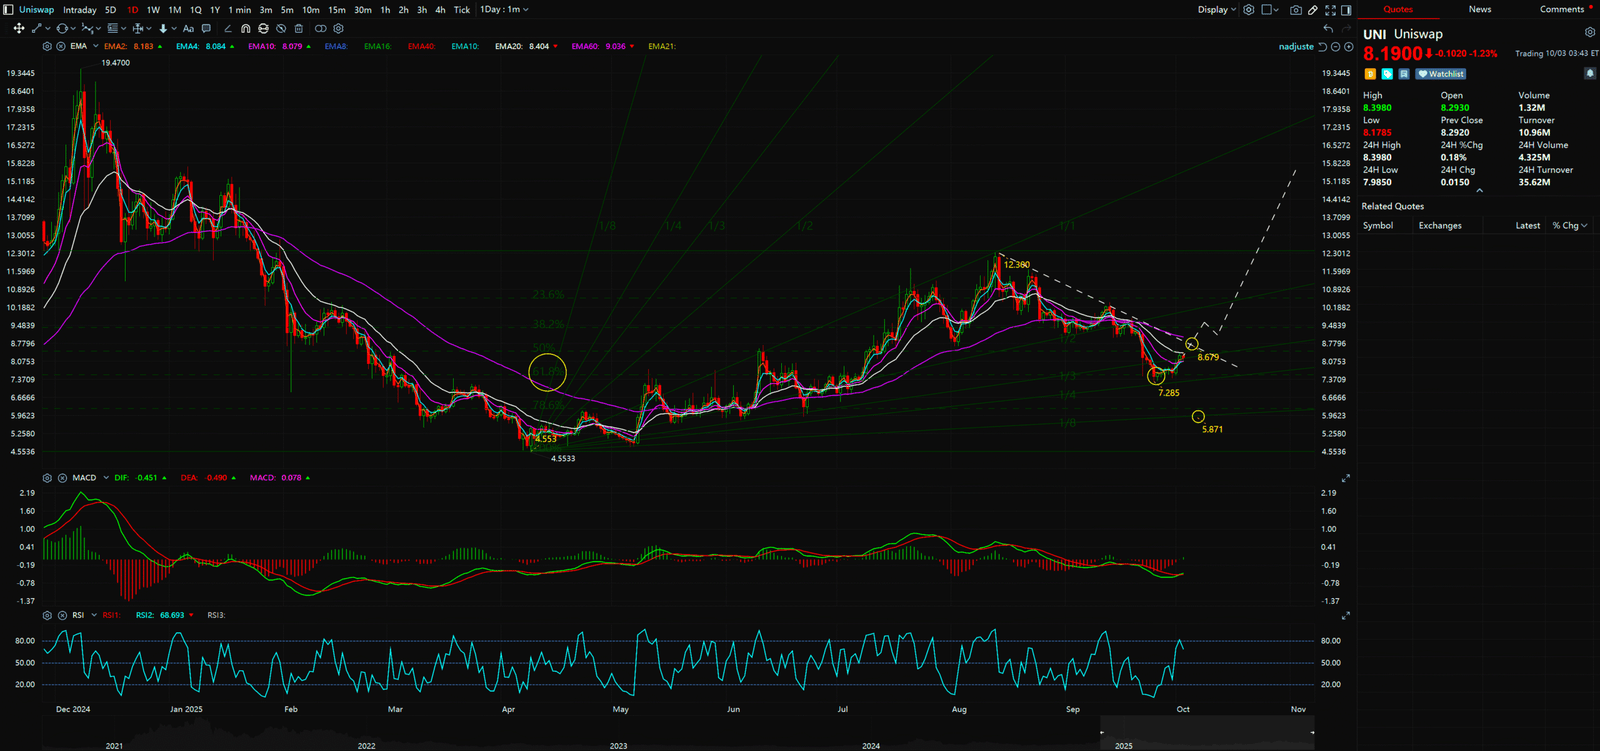
Task: Take a chart screenshot with camera icon
Action: tap(1296, 10)
